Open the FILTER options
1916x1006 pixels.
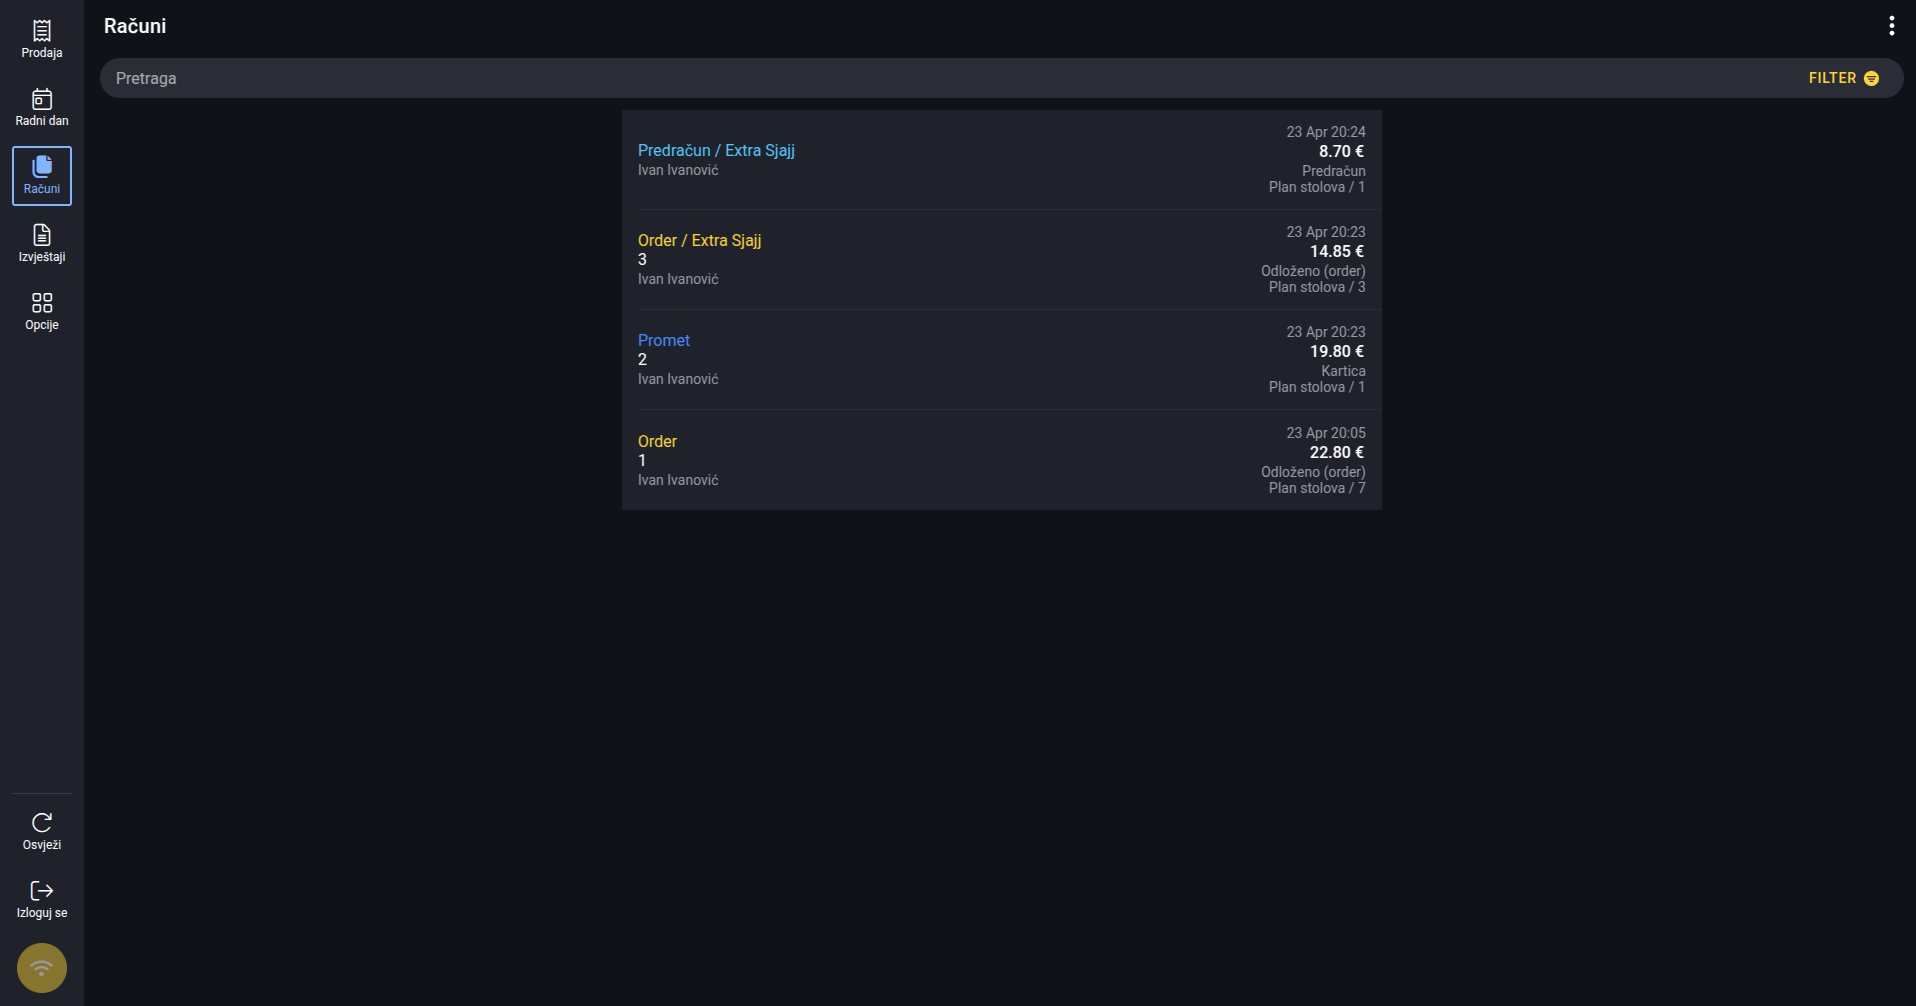tap(1843, 78)
